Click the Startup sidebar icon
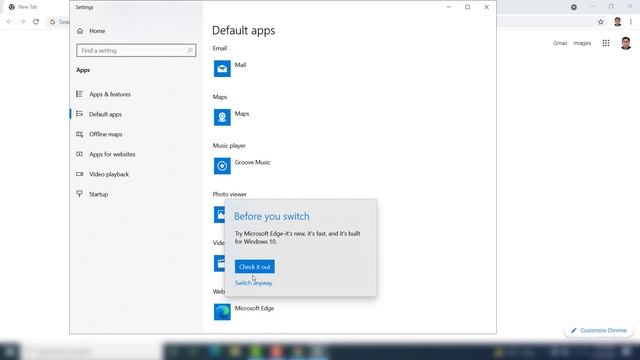The width and height of the screenshot is (640, 360). tap(80, 193)
